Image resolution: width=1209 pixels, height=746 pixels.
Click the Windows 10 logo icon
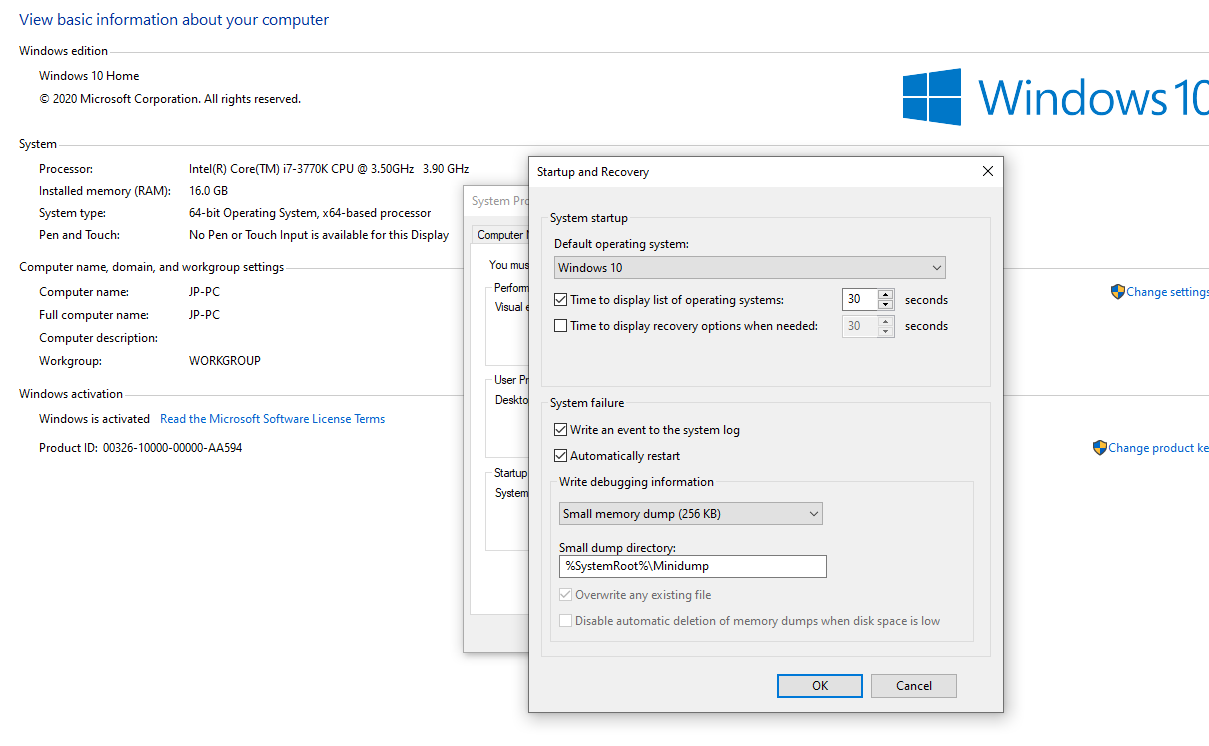[932, 97]
